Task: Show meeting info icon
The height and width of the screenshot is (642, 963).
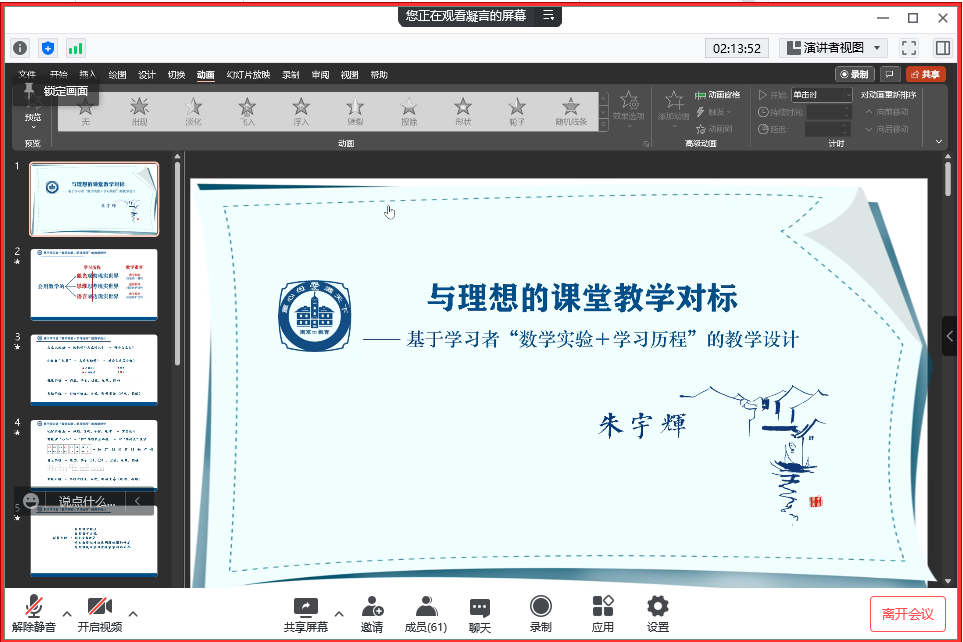Action: [20, 48]
